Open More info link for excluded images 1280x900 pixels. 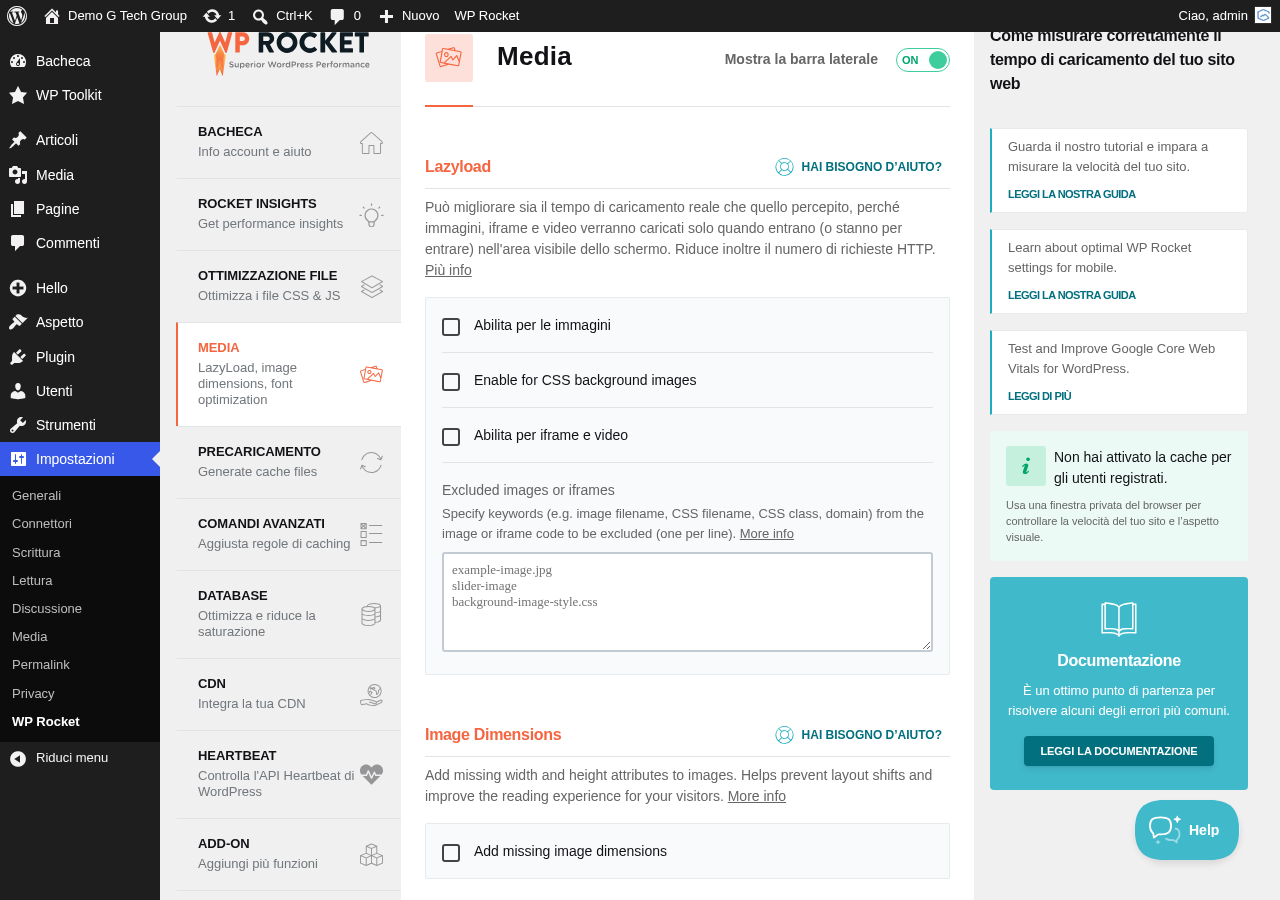coord(767,534)
